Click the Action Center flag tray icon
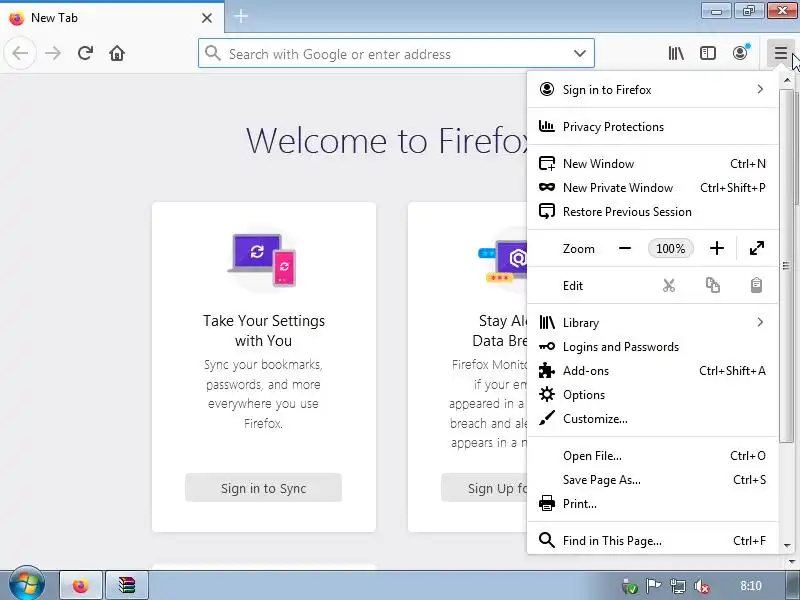This screenshot has width=800, height=600. coord(654,586)
